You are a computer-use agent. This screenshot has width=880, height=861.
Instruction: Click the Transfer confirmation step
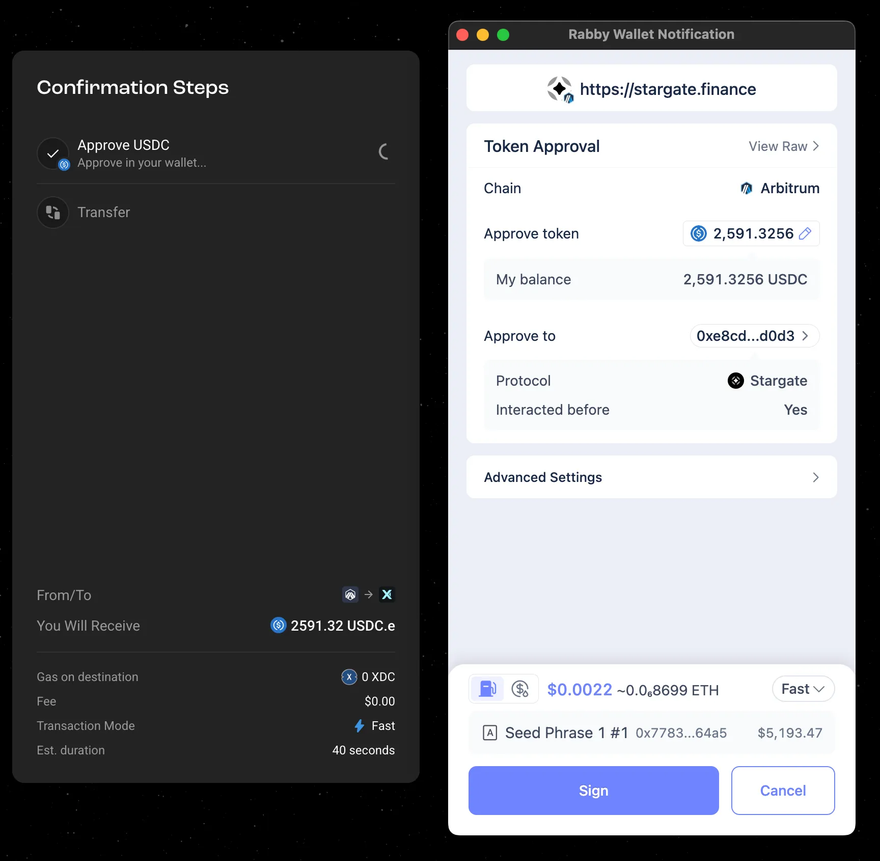(216, 212)
